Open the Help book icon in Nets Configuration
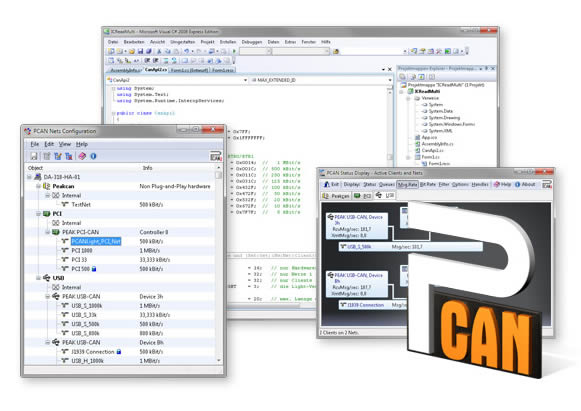Image resolution: width=581 pixels, height=411 pixels. 82,156
